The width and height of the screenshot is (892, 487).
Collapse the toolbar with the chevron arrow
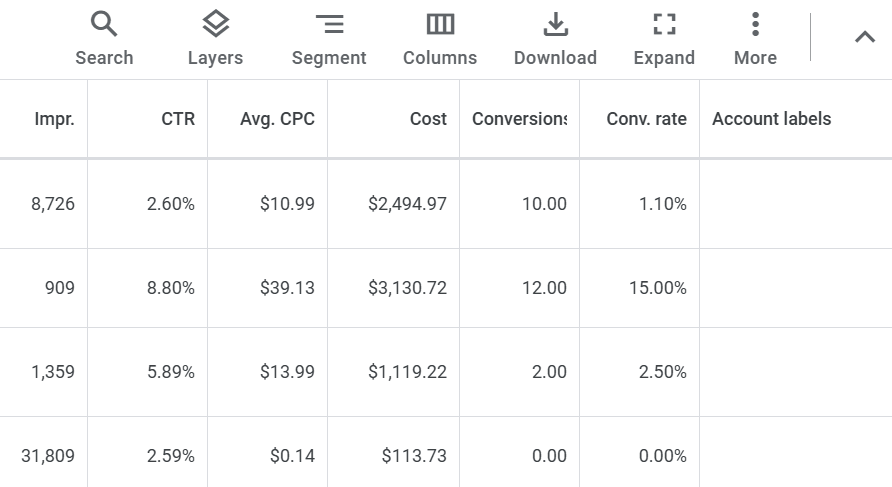pos(865,38)
